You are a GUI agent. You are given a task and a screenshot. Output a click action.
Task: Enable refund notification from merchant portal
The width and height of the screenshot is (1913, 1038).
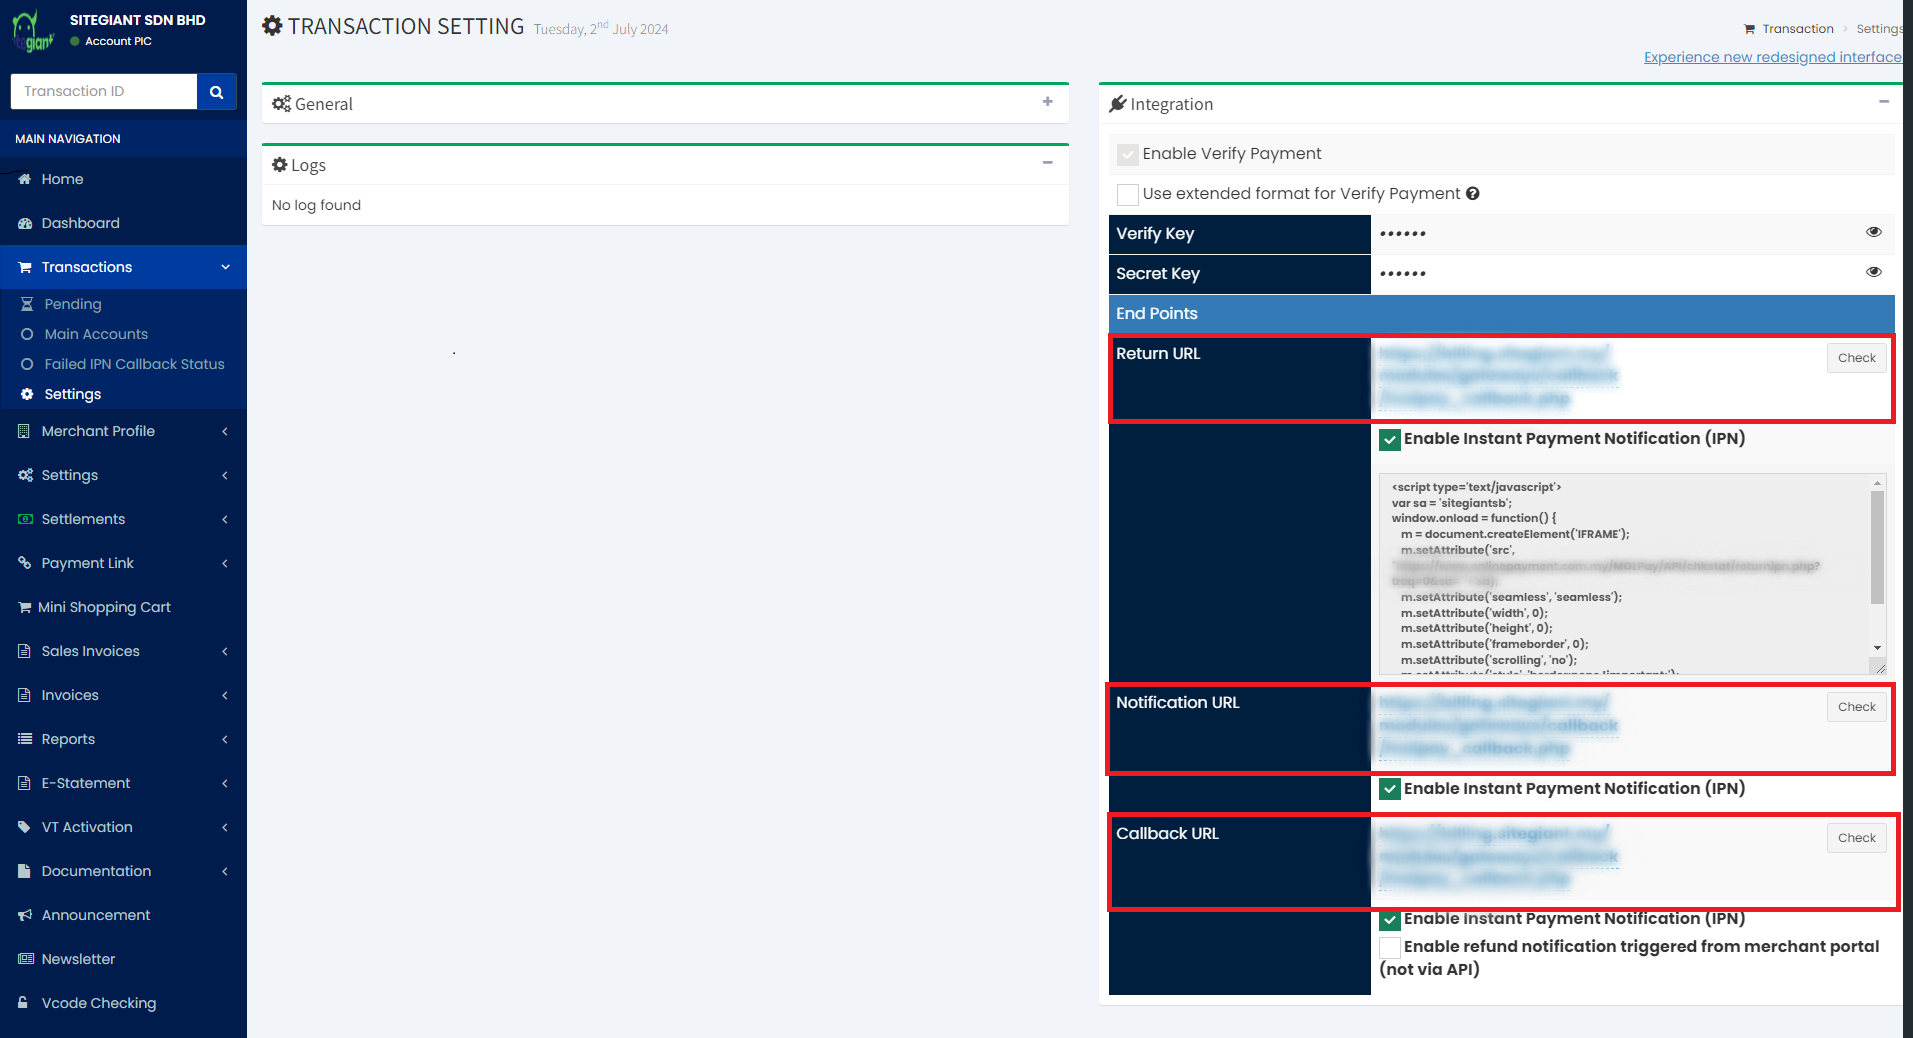click(x=1390, y=947)
